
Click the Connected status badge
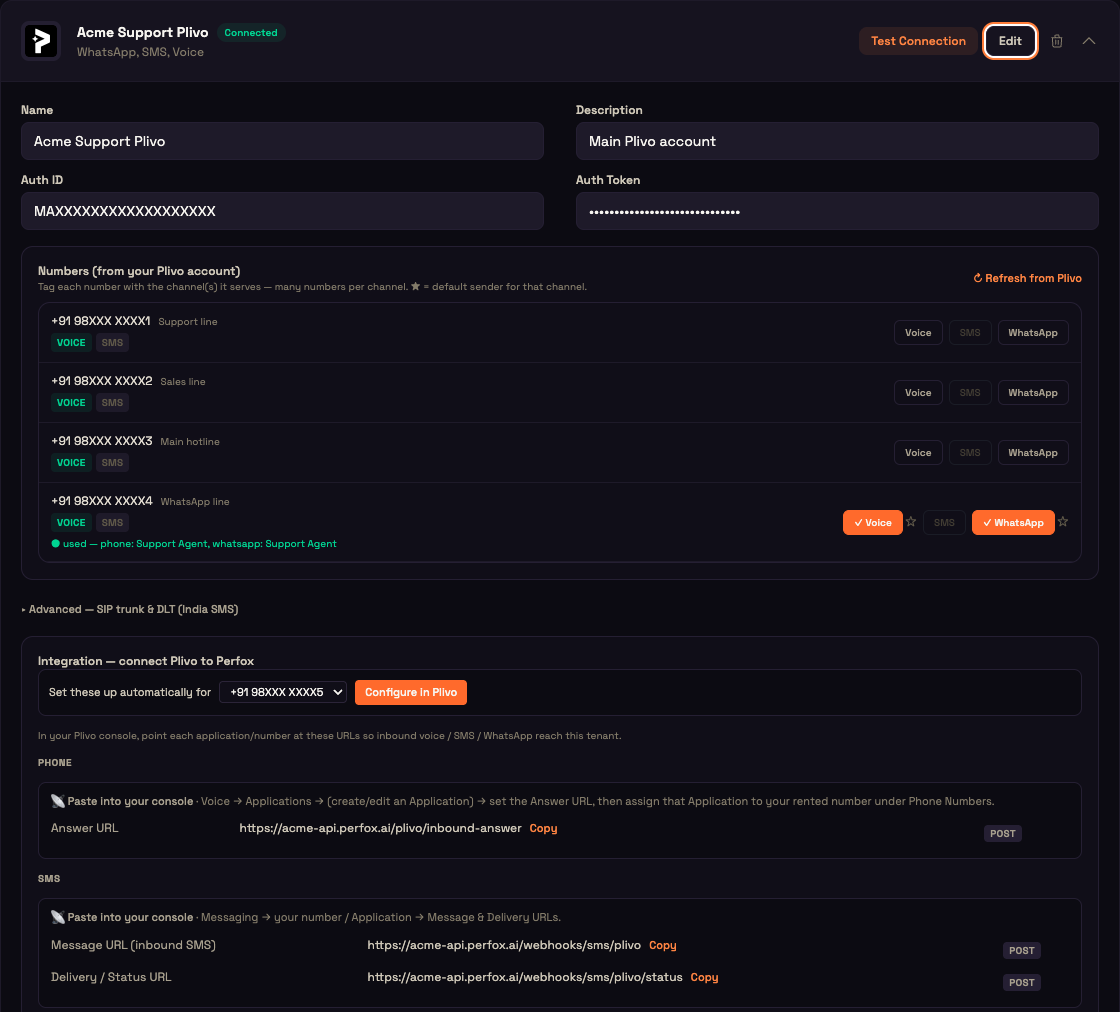tap(251, 33)
